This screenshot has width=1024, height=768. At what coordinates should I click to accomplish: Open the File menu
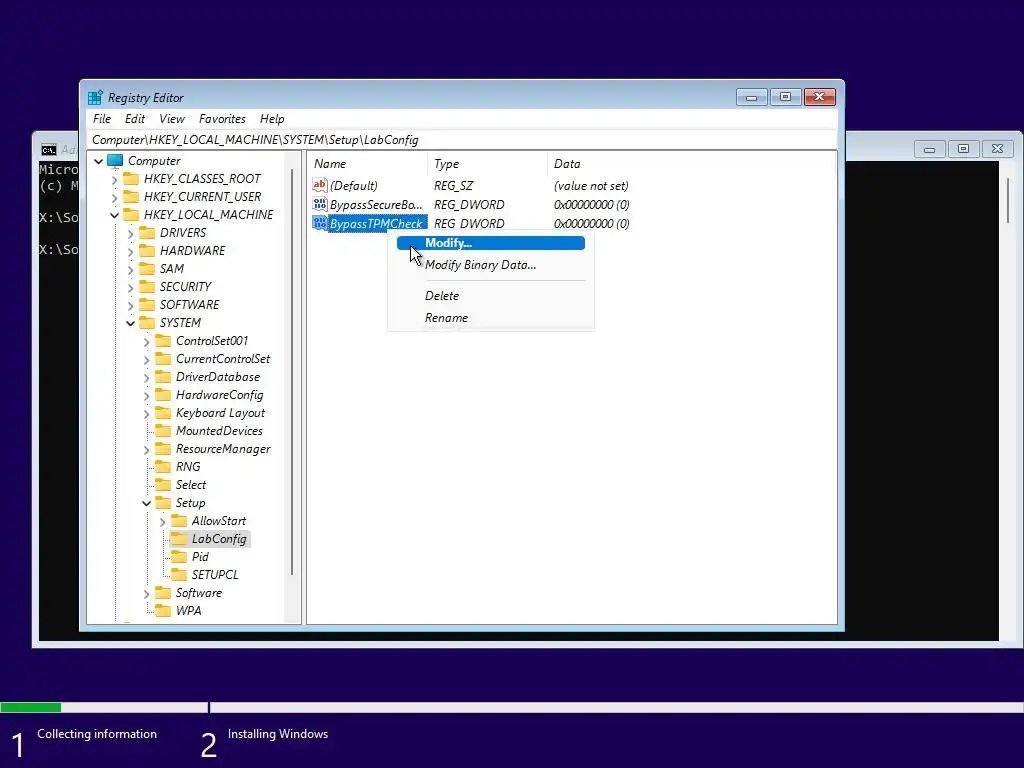click(102, 119)
